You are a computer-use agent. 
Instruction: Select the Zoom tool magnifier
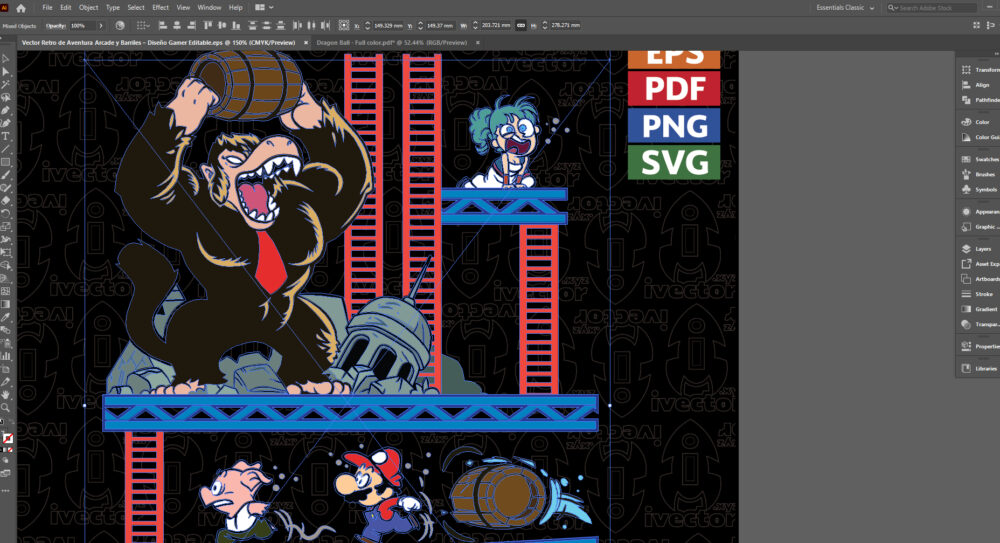point(6,407)
